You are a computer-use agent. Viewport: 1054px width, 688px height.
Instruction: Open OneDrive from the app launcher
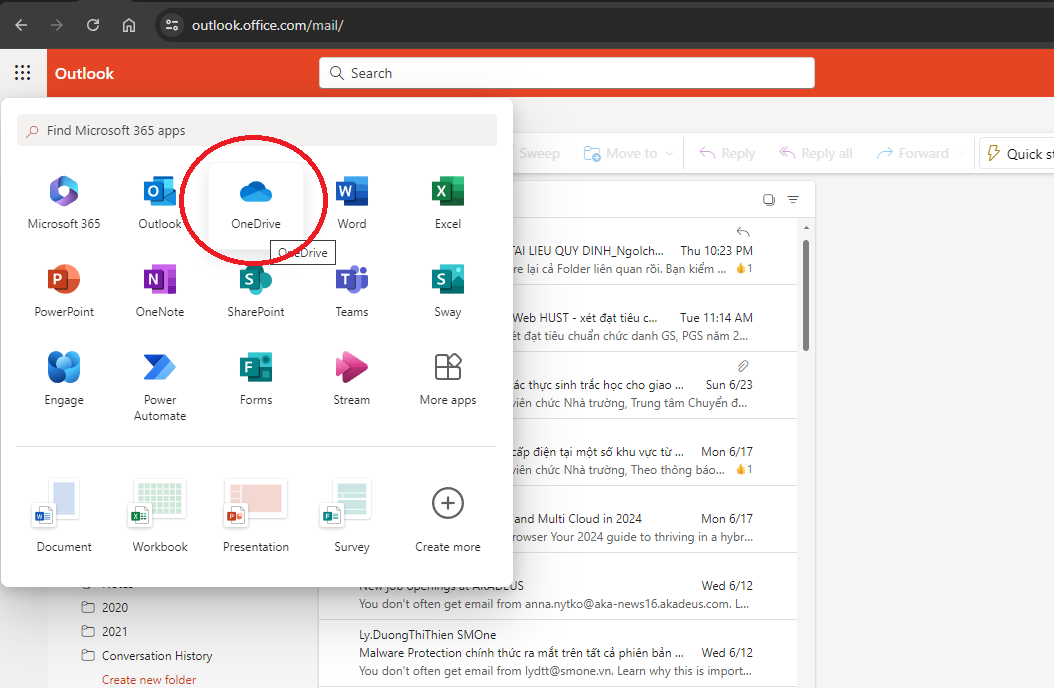pyautogui.click(x=256, y=201)
